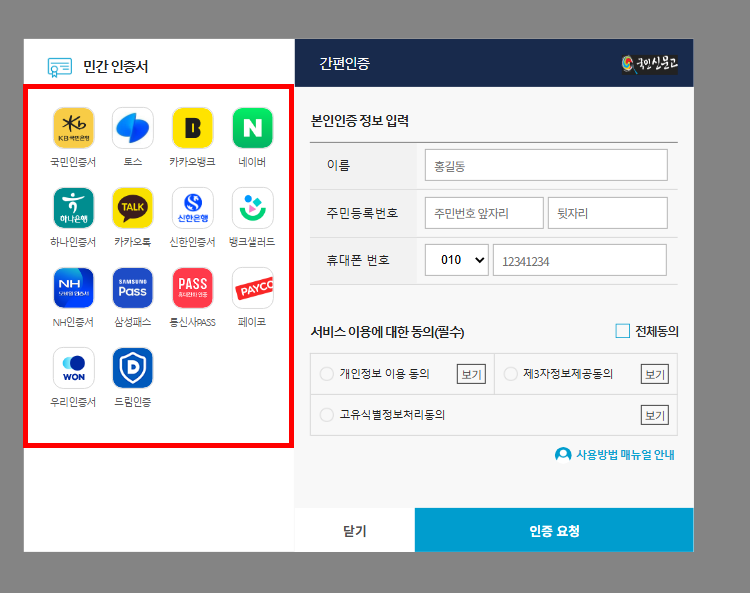Click the 닫기 button
750x593 pixels.
tap(355, 530)
